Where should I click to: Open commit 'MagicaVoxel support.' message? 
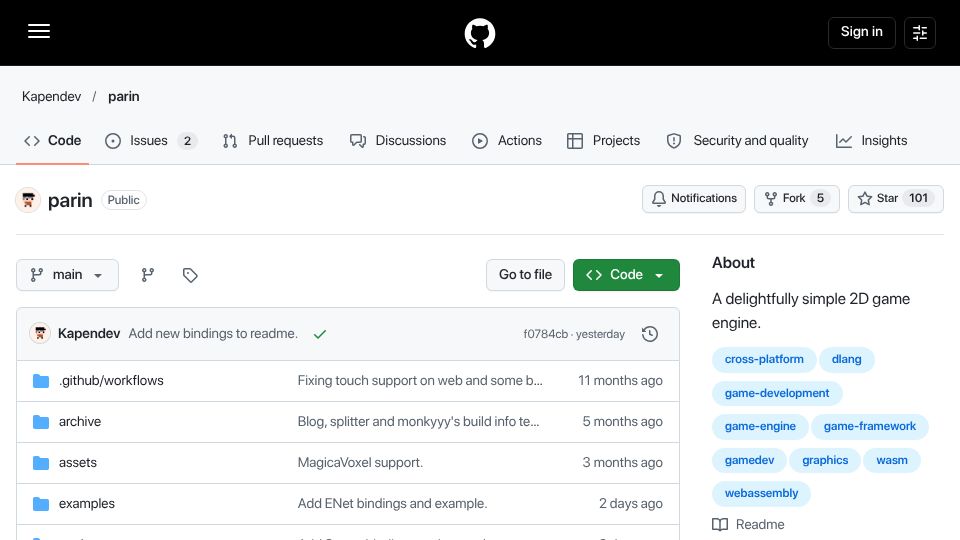pos(360,463)
